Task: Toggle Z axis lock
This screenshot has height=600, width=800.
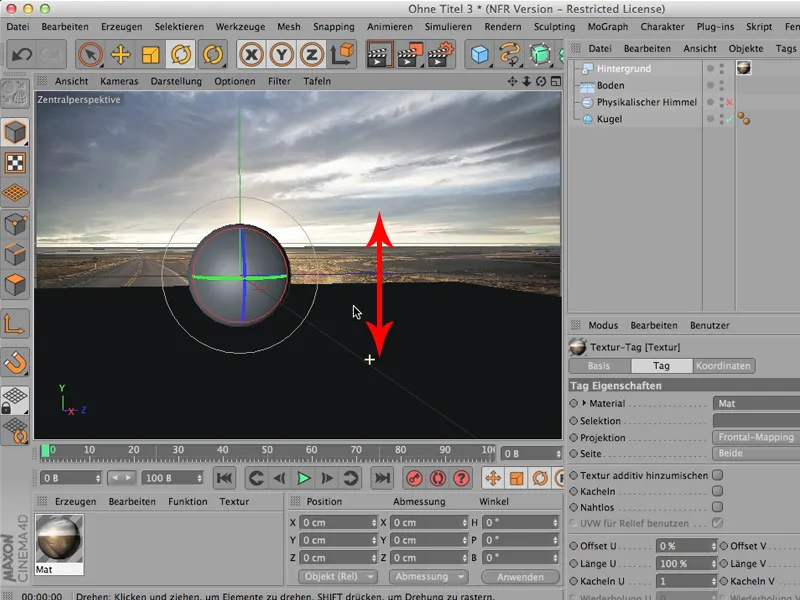Action: pos(312,54)
